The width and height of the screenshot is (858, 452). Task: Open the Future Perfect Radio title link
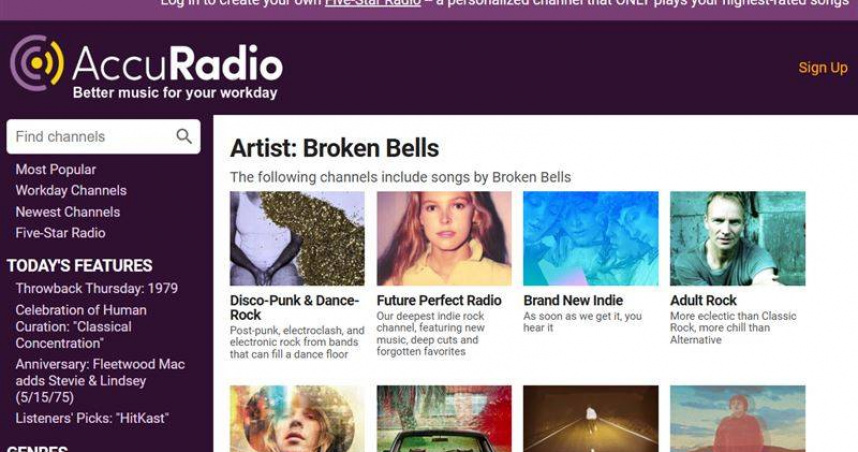439,300
